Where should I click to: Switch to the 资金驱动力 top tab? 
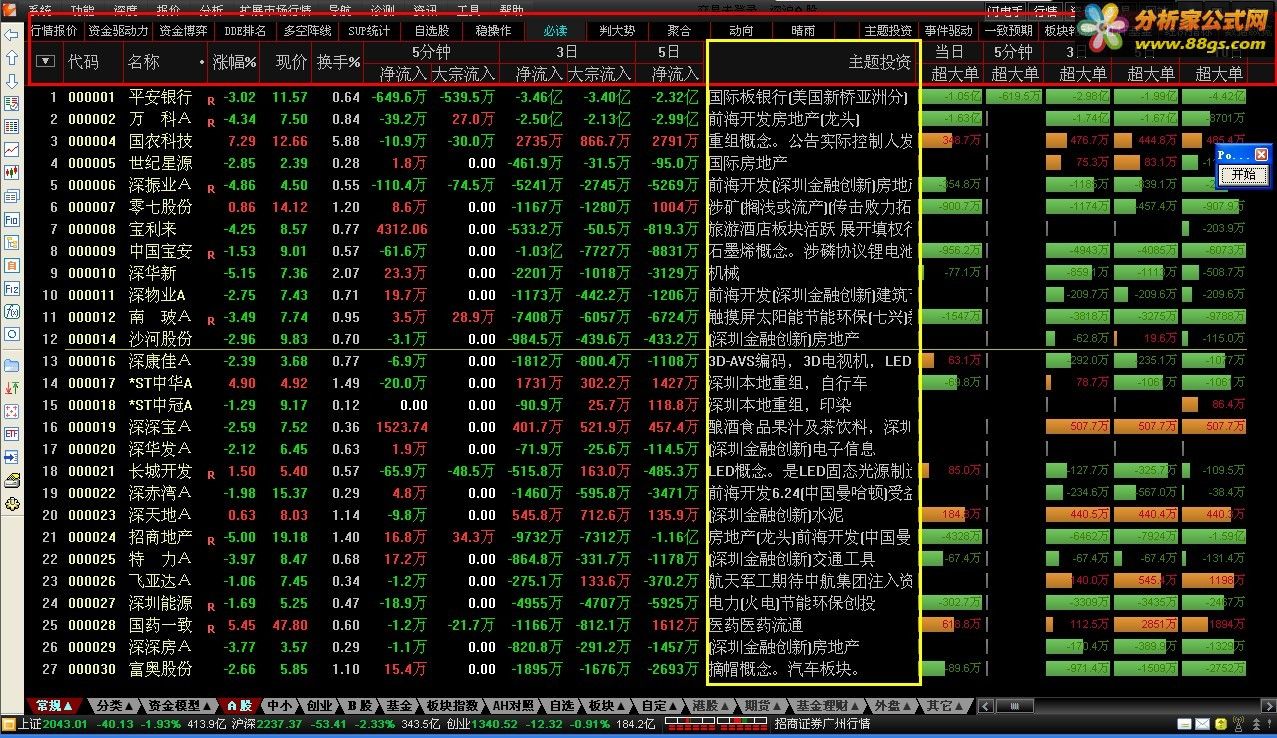click(x=118, y=31)
